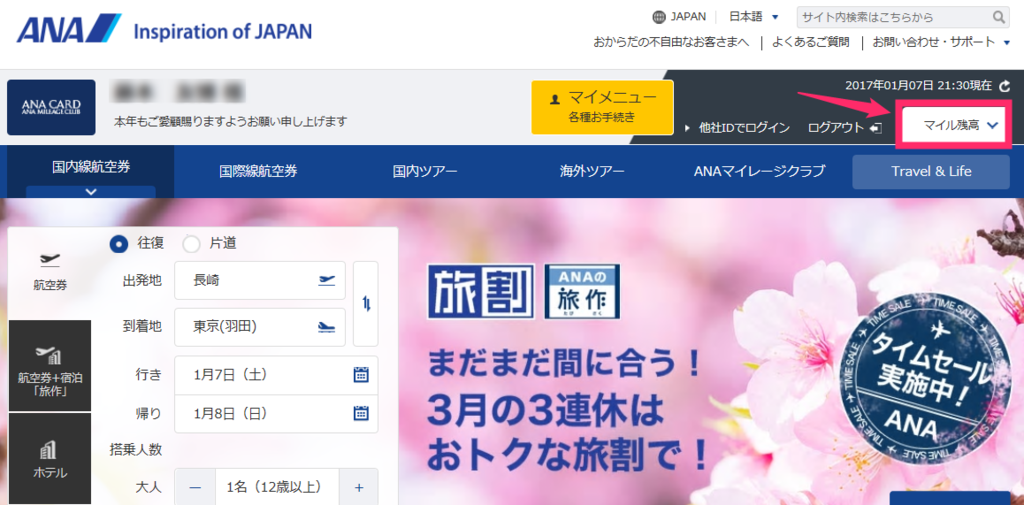
Task: Click the globe icon beside JAPAN
Action: pyautogui.click(x=659, y=17)
